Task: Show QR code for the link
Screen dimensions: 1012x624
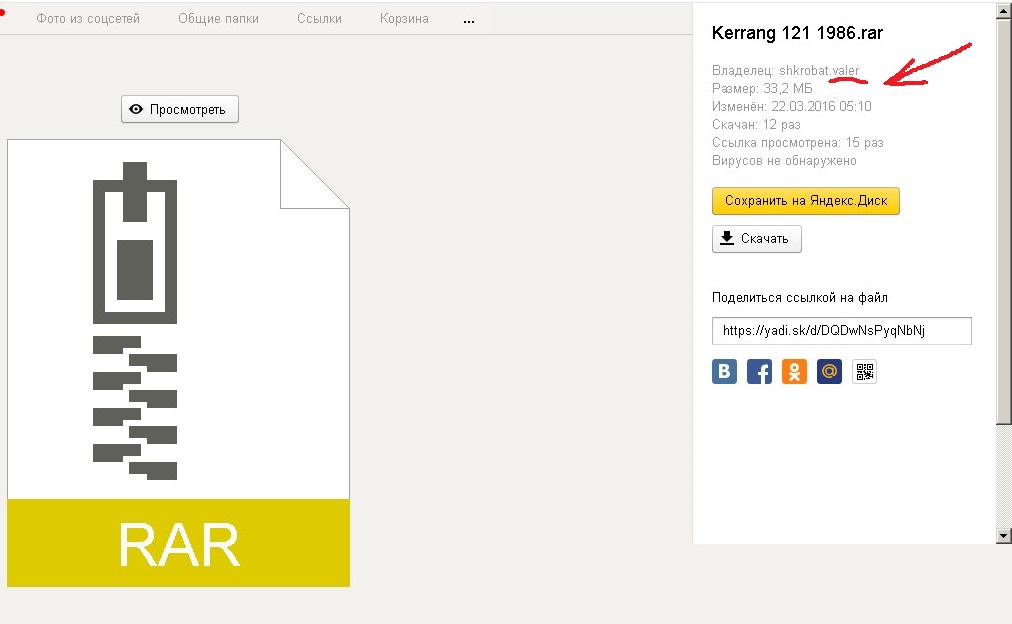Action: pos(864,372)
